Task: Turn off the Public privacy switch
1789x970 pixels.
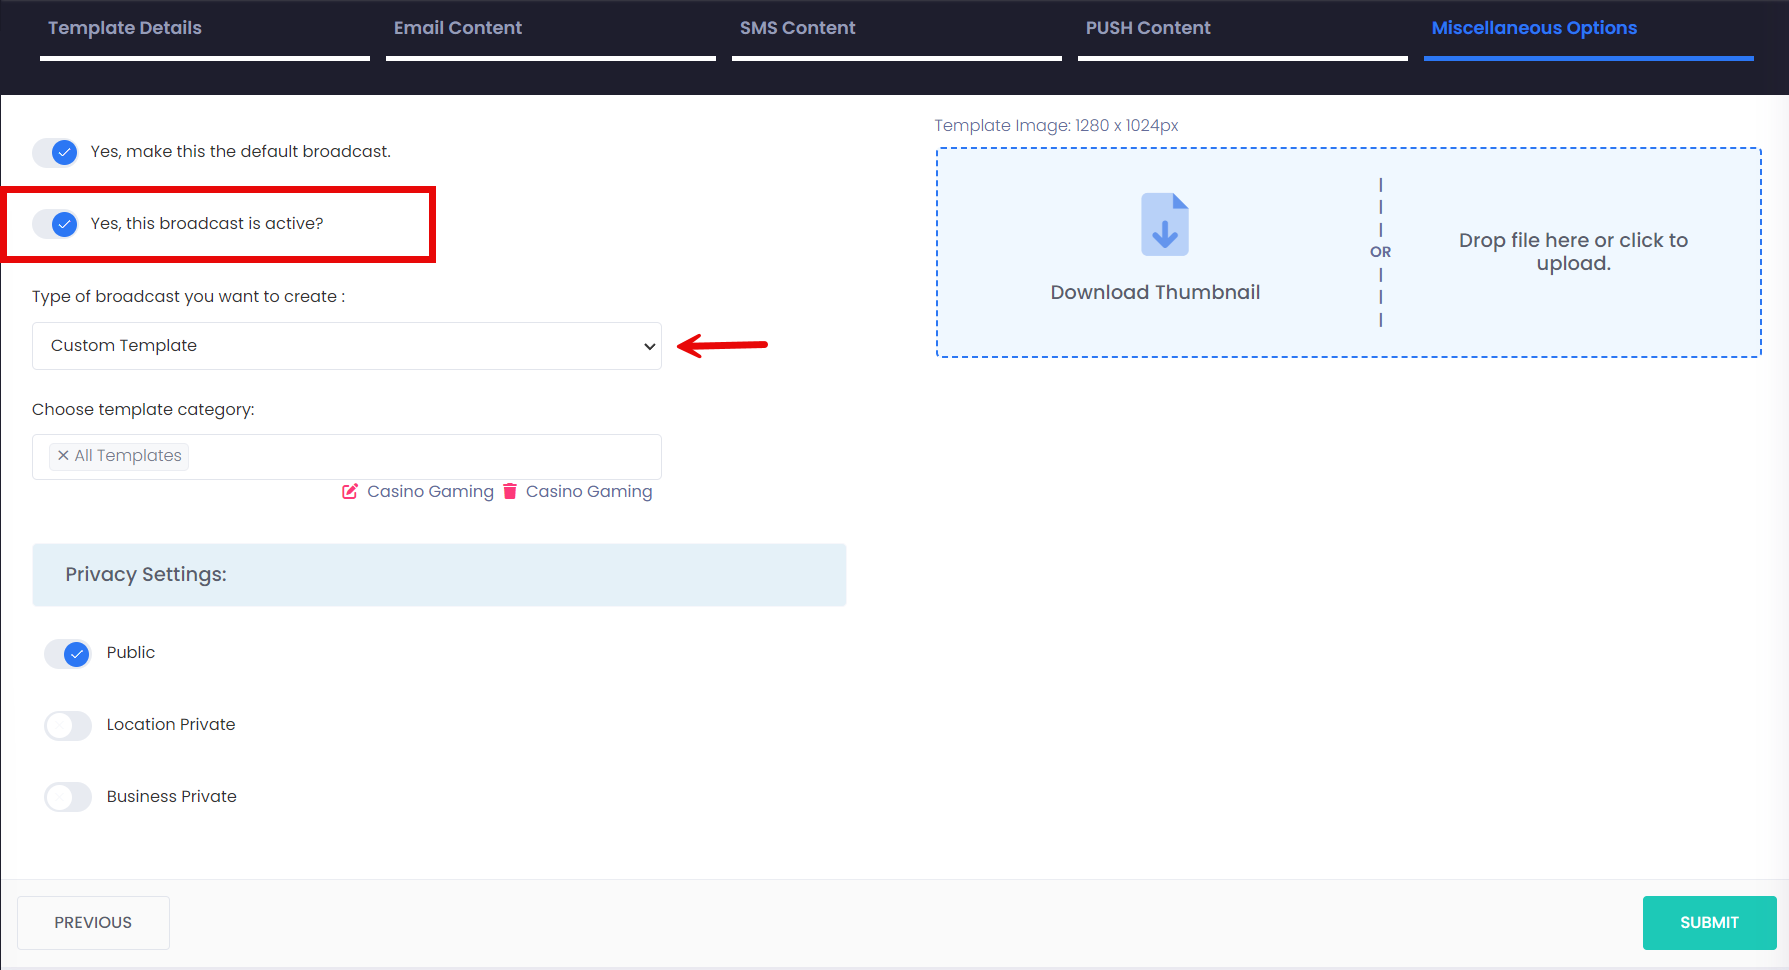Action: [68, 654]
